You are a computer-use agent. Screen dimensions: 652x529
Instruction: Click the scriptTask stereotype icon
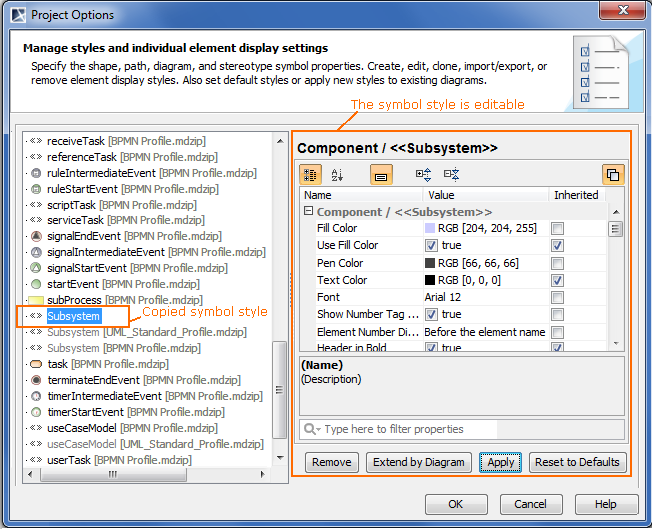(x=36, y=205)
